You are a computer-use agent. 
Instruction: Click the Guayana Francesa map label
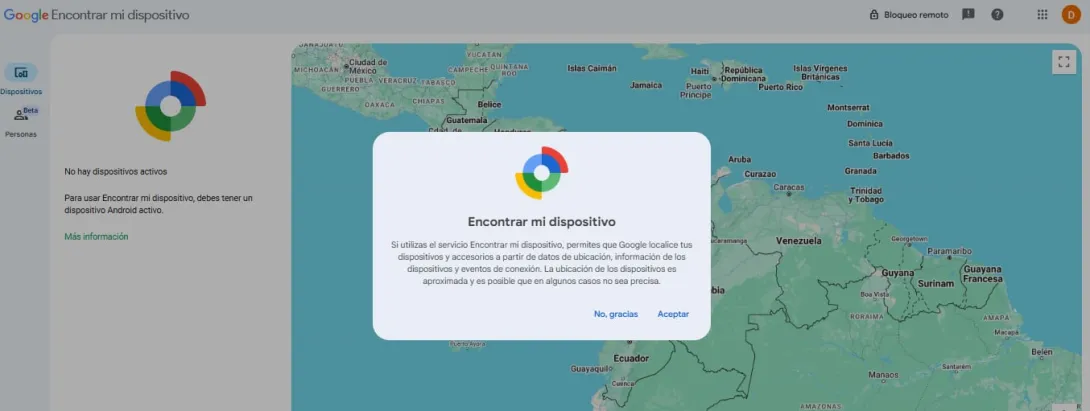[982, 273]
